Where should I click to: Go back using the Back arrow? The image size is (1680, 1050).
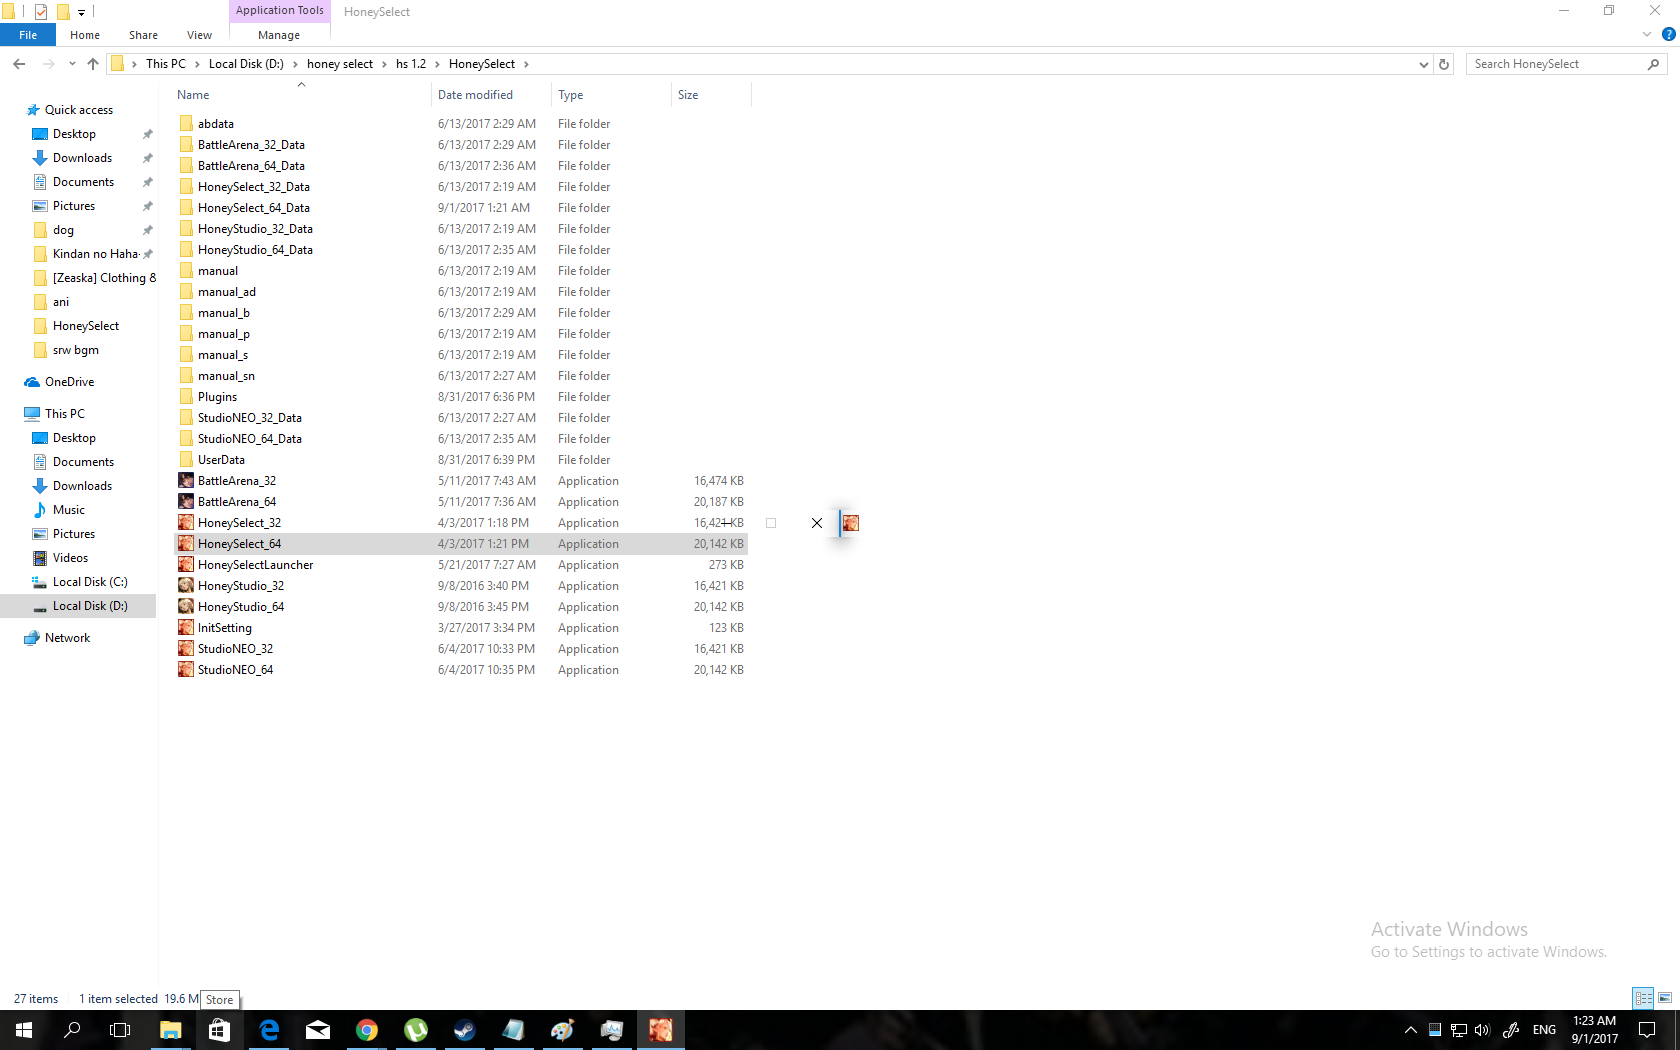point(19,64)
